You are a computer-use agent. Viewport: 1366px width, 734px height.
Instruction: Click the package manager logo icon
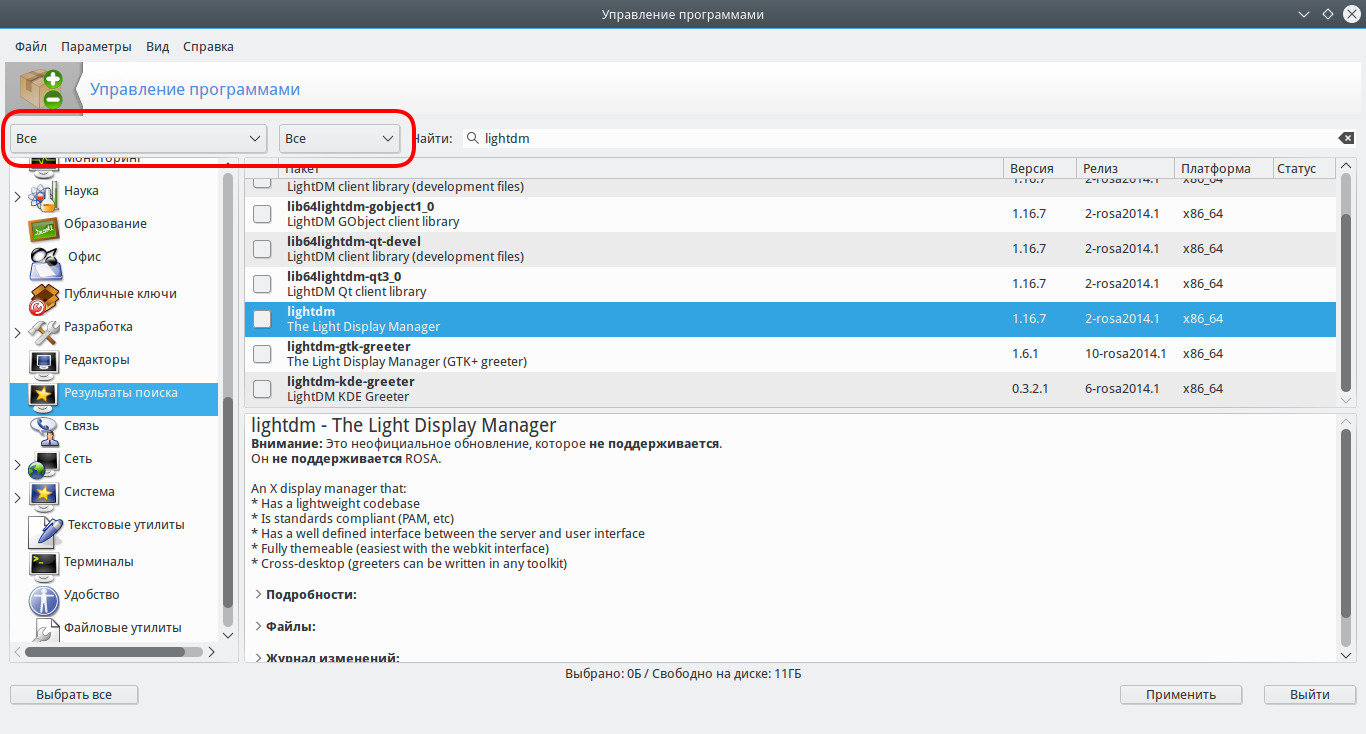point(43,88)
